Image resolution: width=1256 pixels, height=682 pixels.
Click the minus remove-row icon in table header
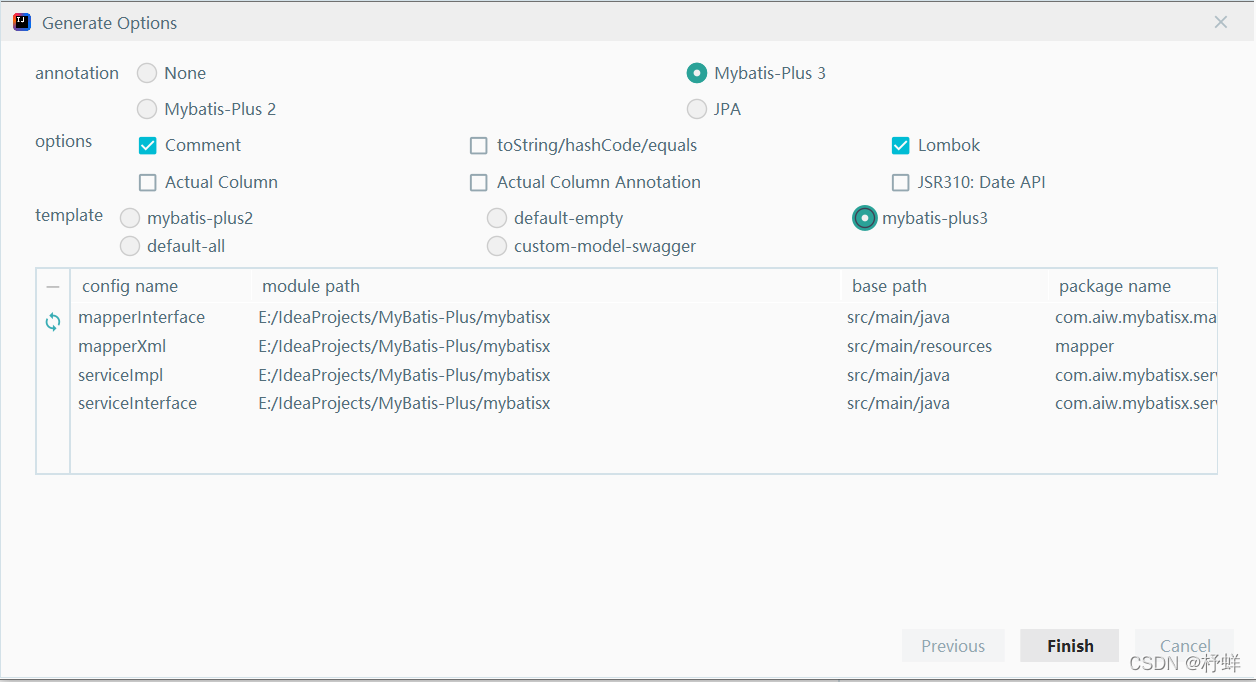[x=53, y=287]
